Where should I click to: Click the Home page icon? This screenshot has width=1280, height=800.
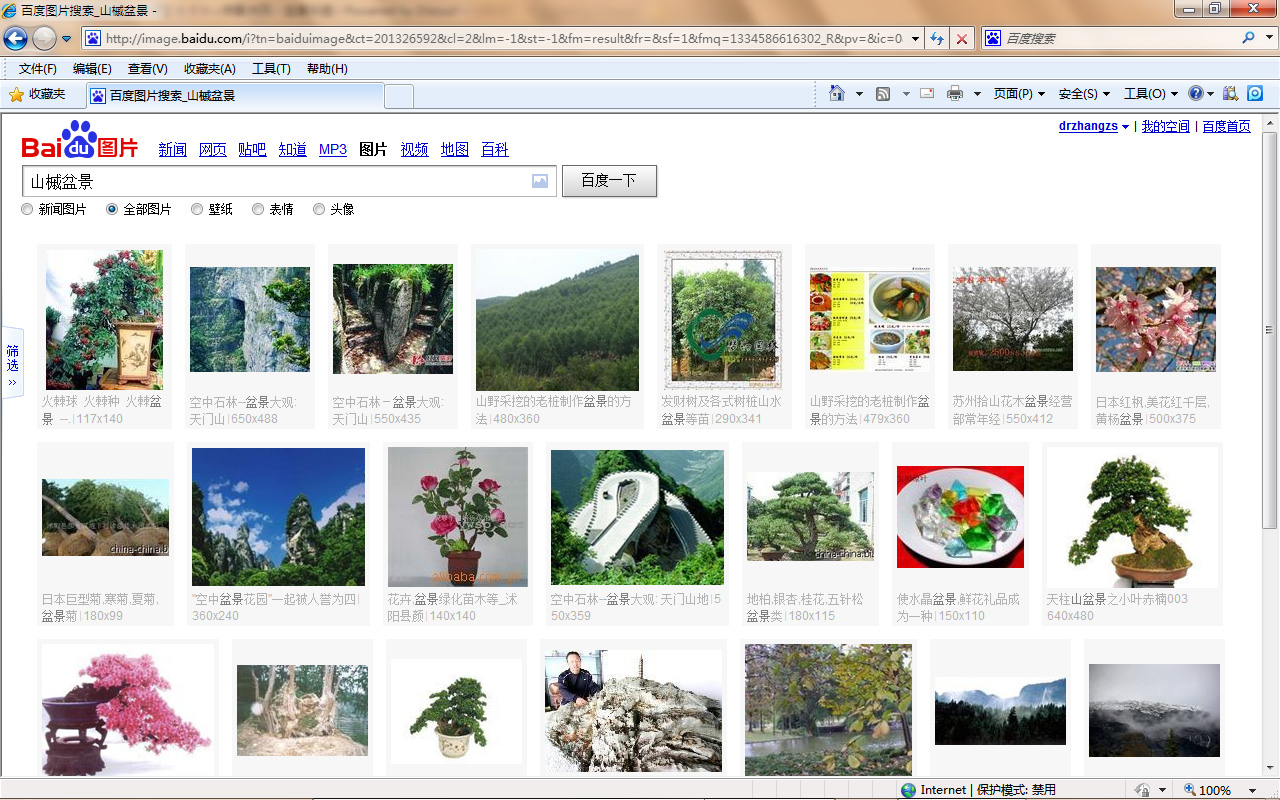(837, 93)
